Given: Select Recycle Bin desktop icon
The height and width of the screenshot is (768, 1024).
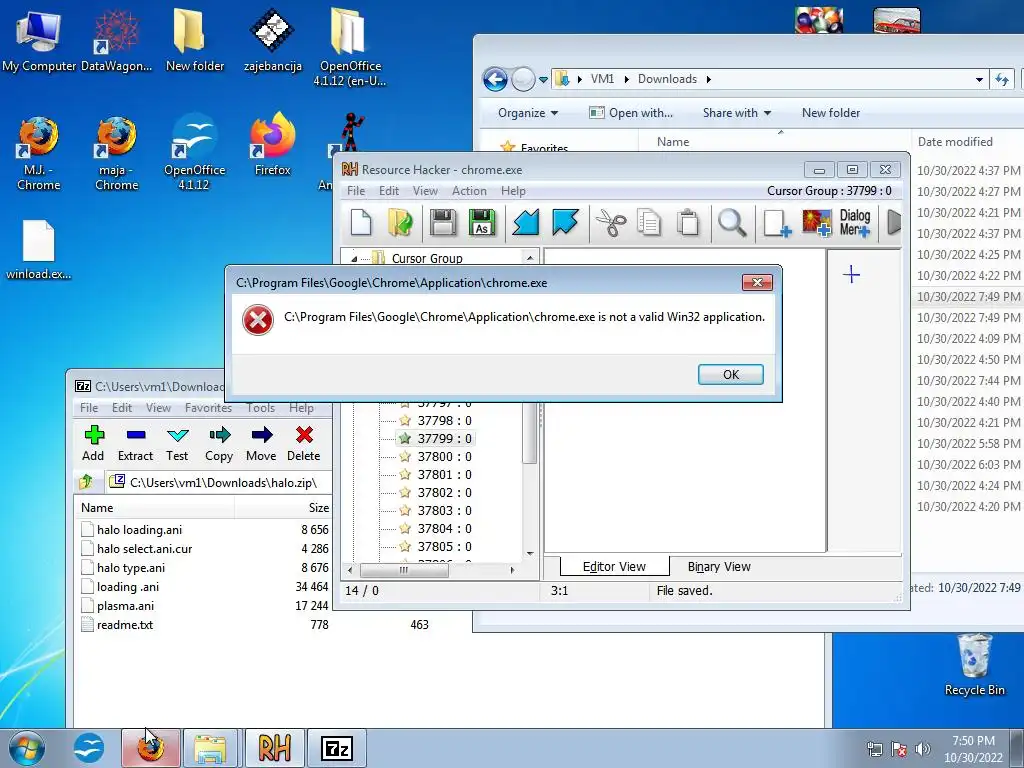Looking at the screenshot, I should [x=974, y=665].
